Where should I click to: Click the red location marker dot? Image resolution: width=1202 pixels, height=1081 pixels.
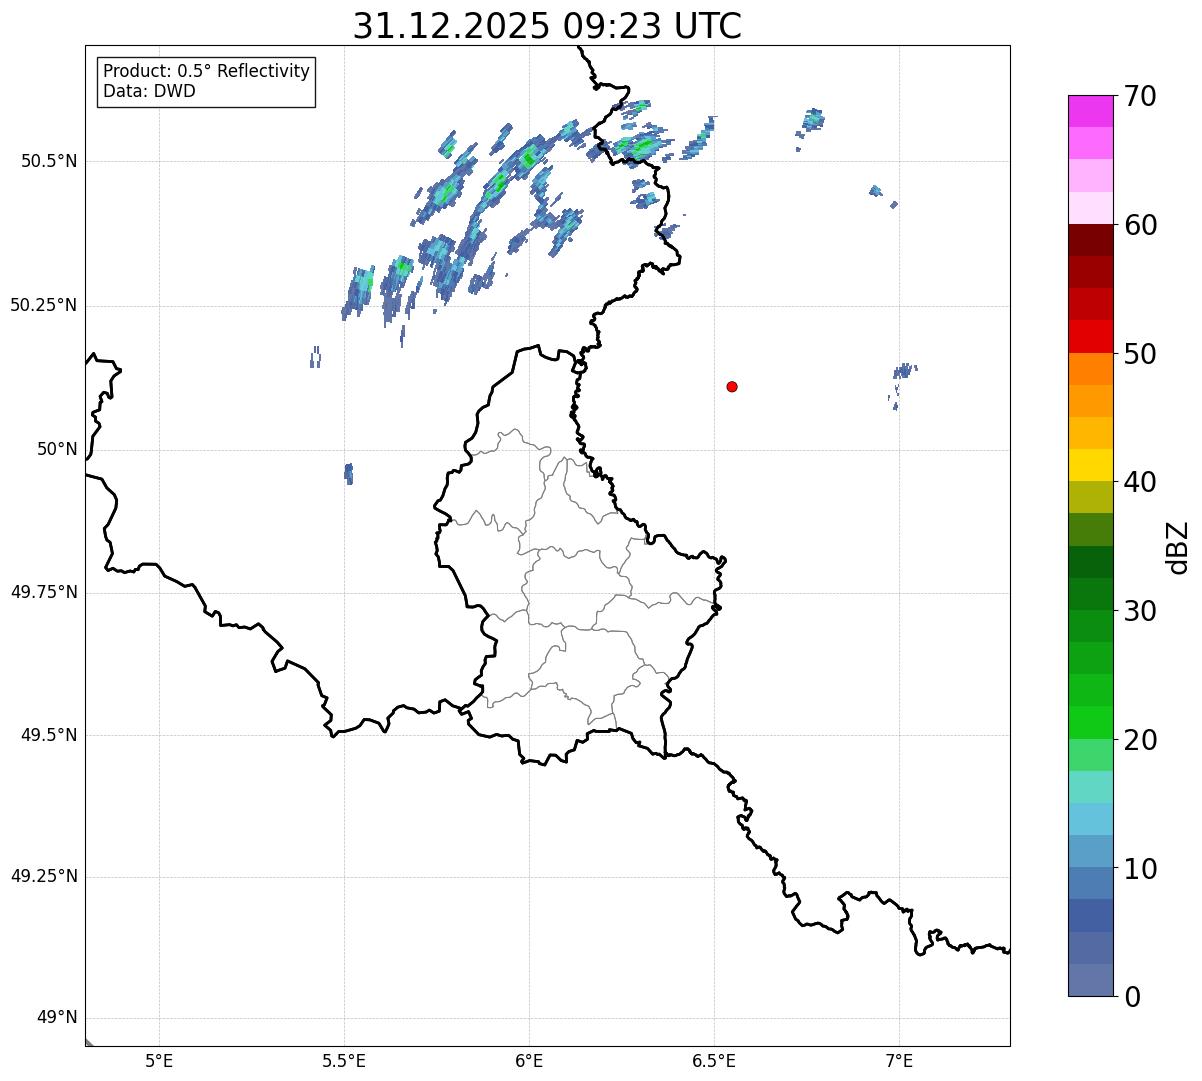tap(732, 386)
